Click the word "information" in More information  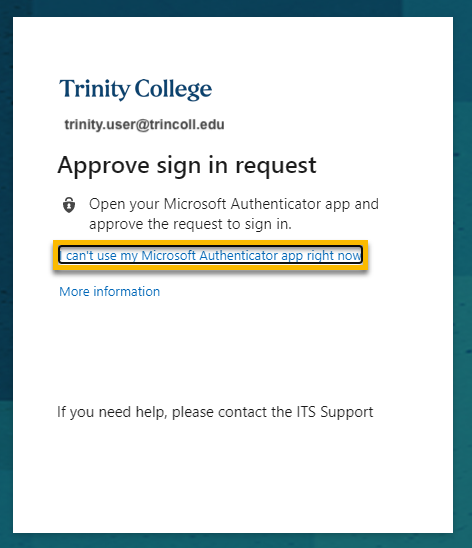pos(126,291)
